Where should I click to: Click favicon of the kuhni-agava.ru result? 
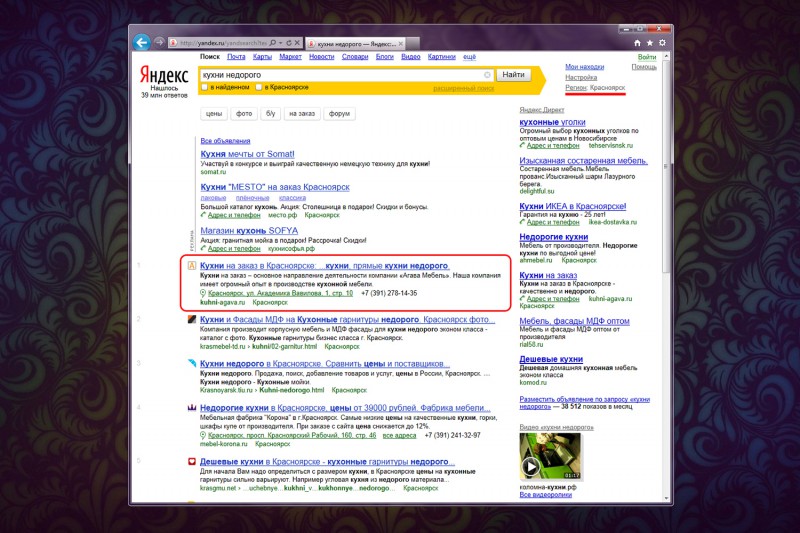(192, 265)
